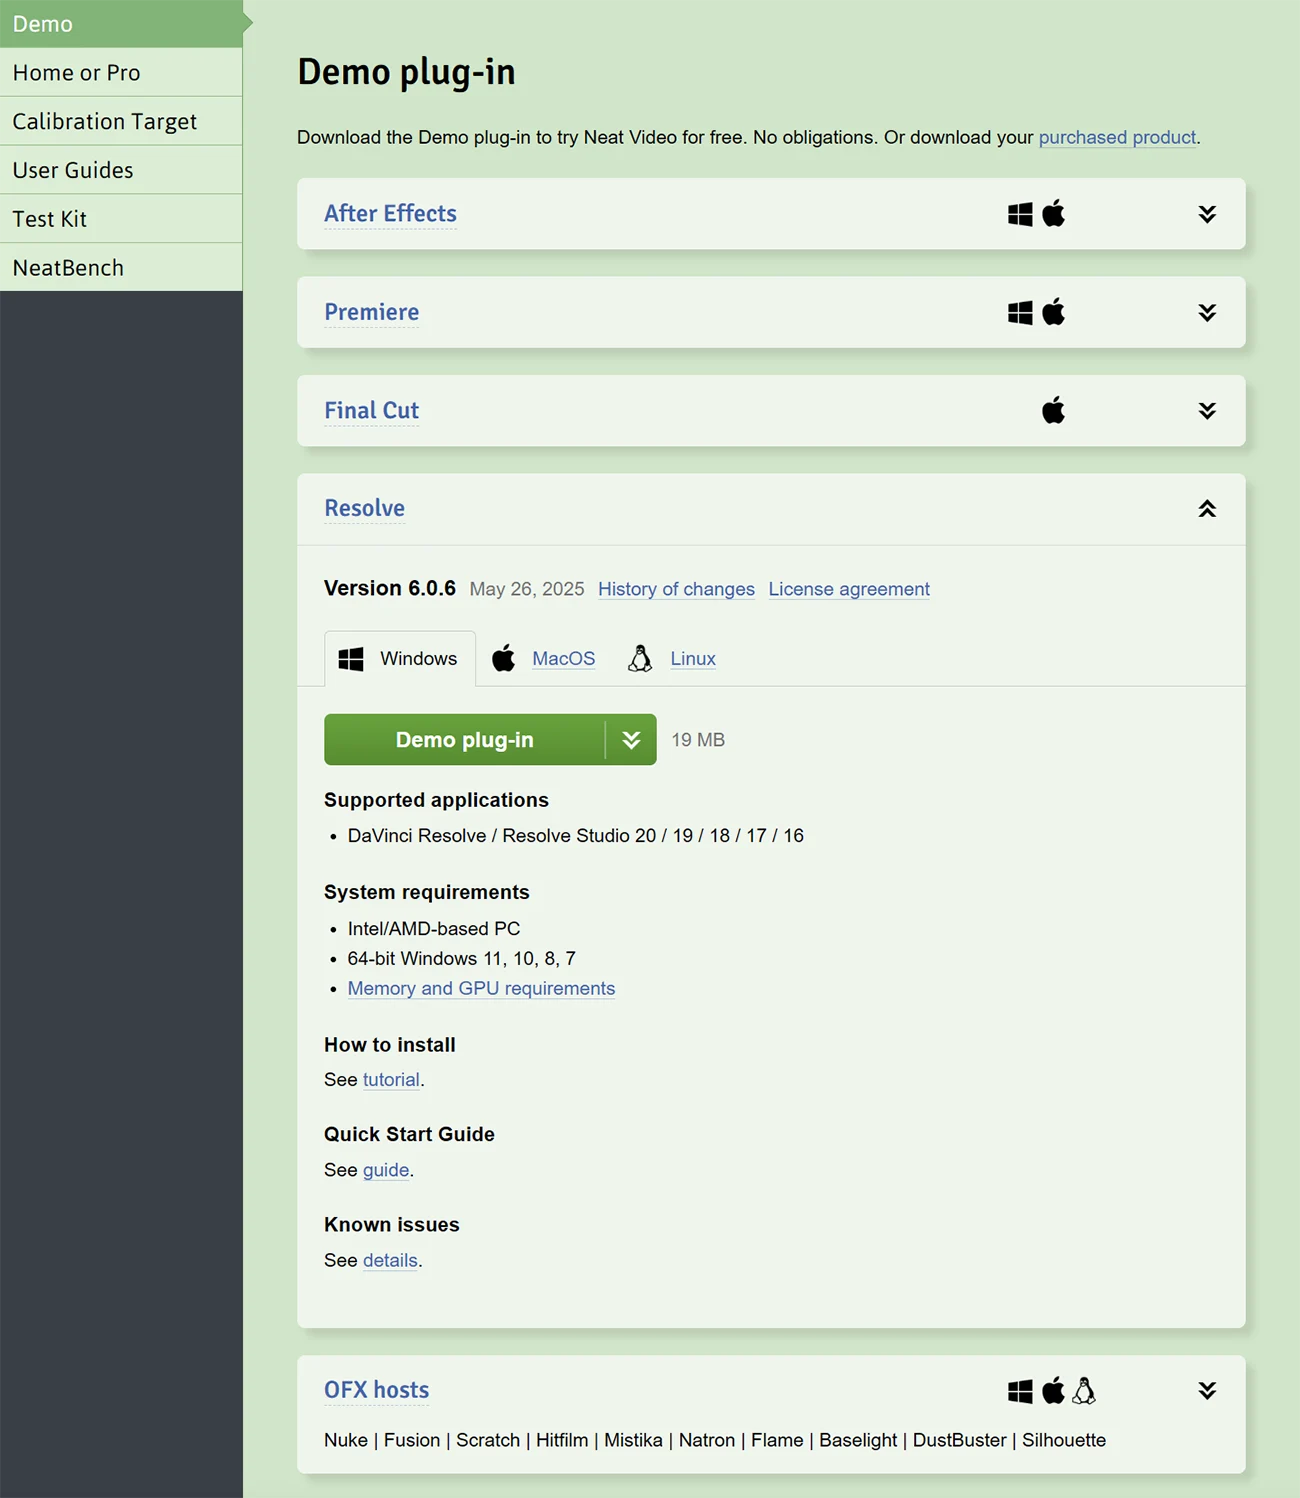Click Windows icon in After Effects row
The height and width of the screenshot is (1498, 1300).
pos(1020,214)
